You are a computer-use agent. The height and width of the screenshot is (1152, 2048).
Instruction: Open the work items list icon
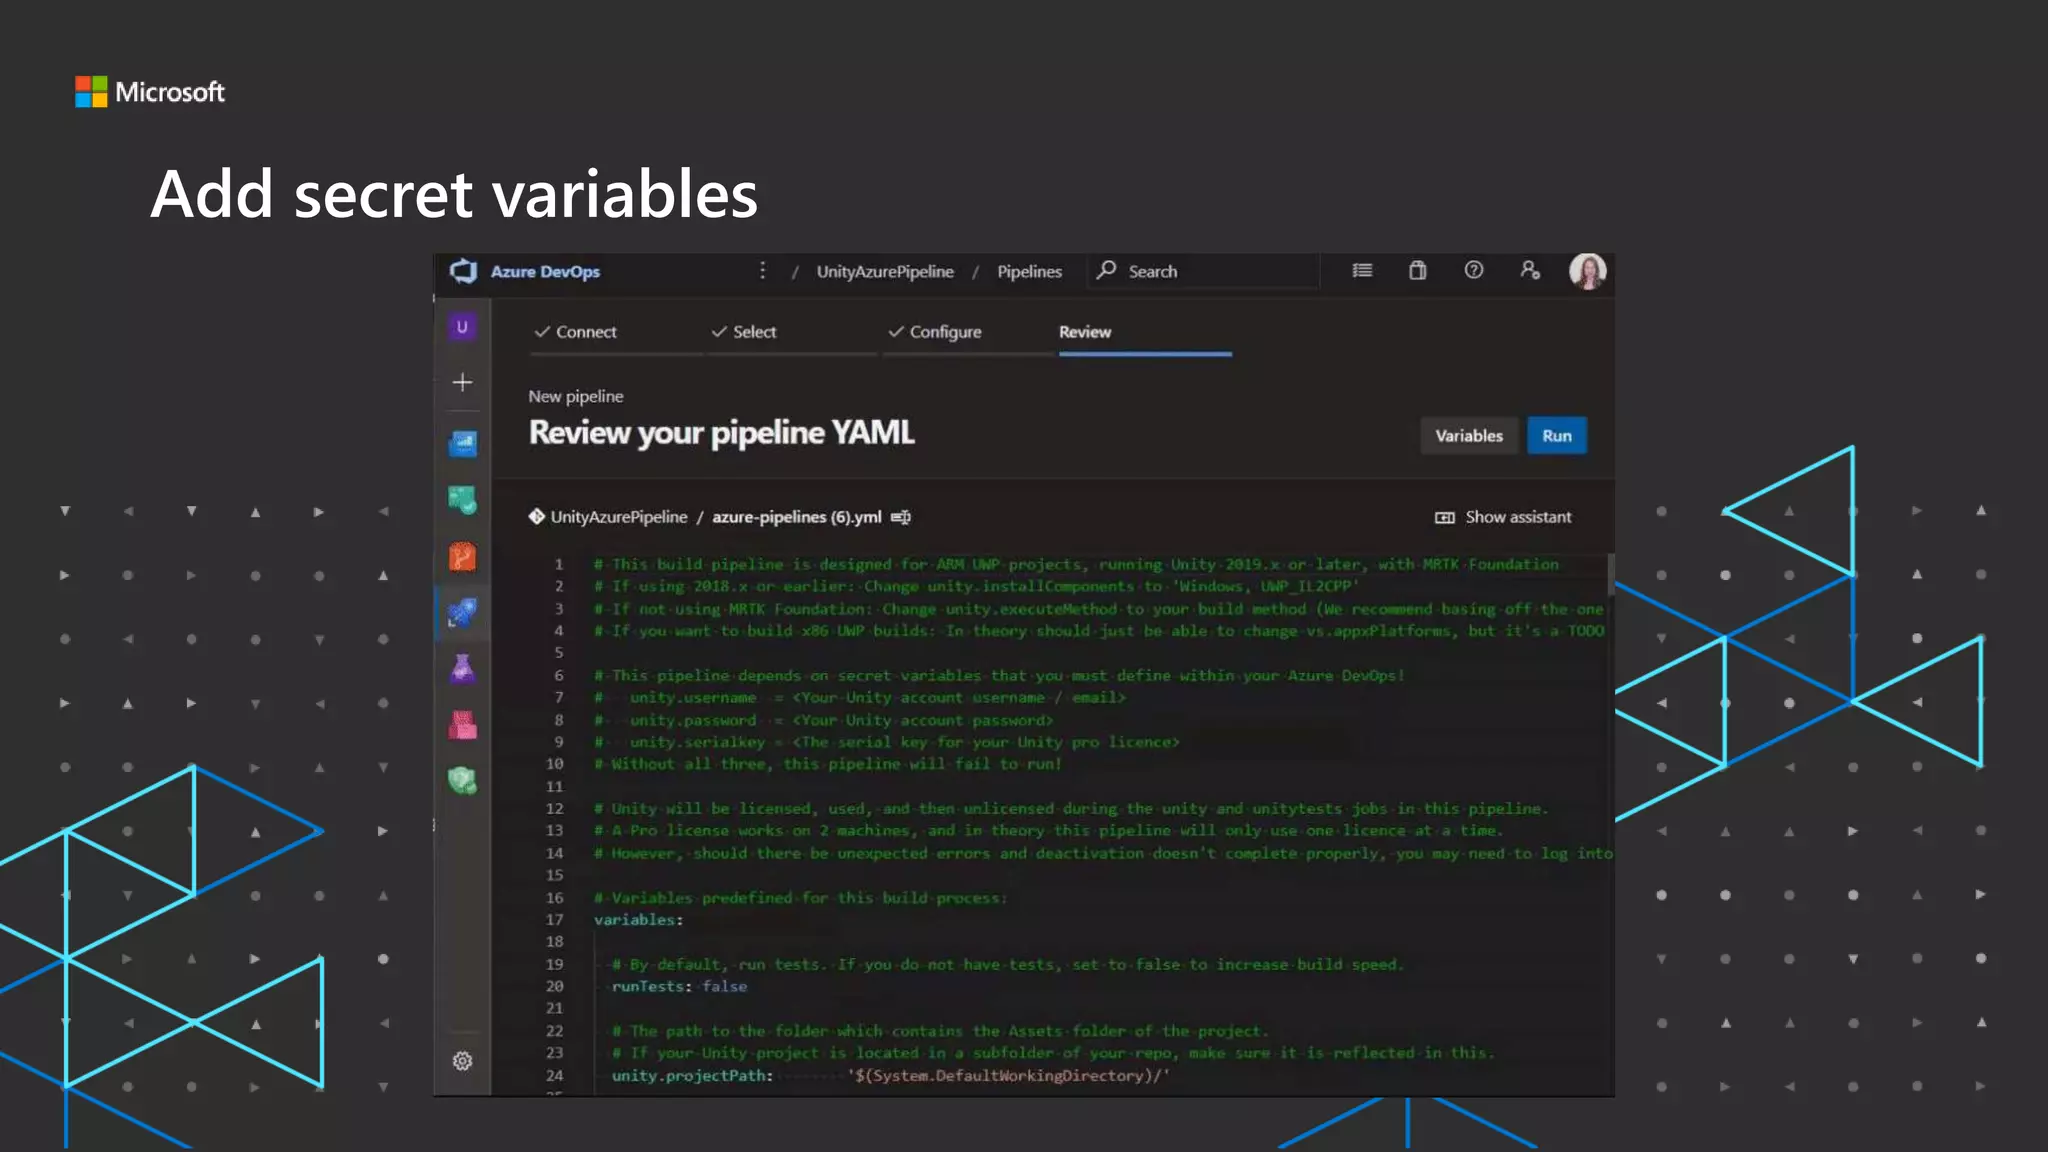pyautogui.click(x=1362, y=270)
